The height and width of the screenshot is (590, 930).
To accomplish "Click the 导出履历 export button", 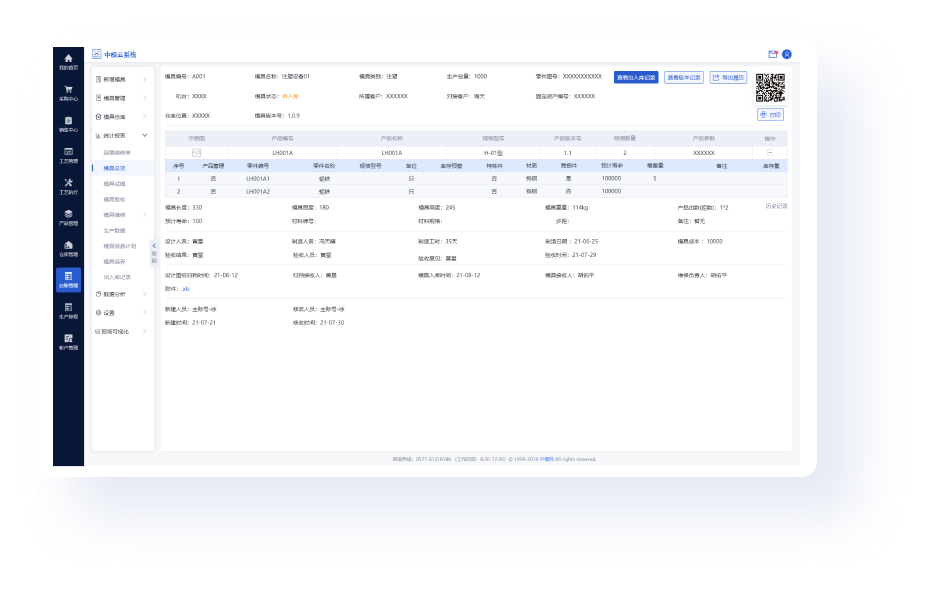I will click(x=728, y=78).
